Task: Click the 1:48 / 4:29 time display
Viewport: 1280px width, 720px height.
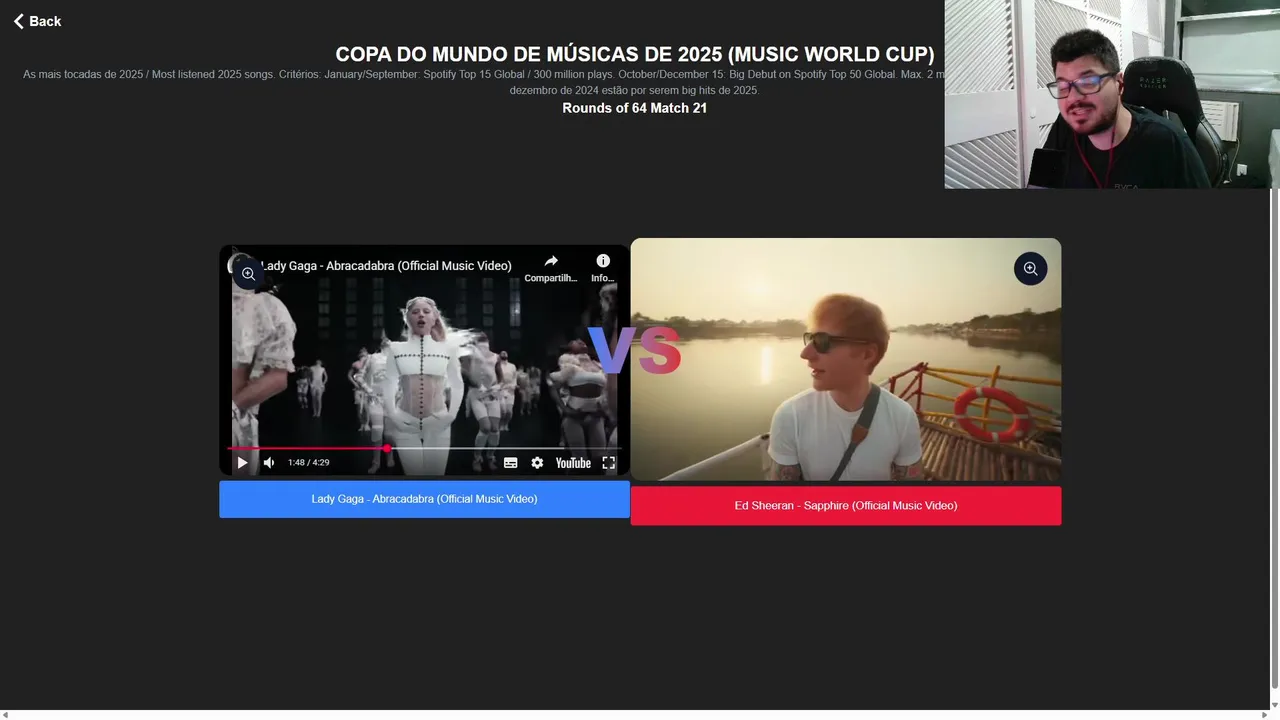Action: pos(308,463)
